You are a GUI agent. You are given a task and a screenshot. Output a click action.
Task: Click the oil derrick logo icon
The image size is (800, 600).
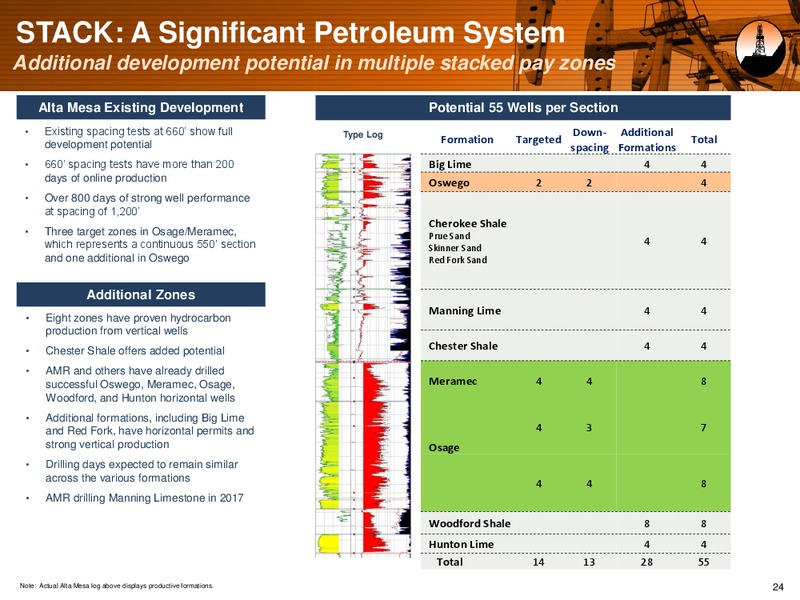(760, 49)
